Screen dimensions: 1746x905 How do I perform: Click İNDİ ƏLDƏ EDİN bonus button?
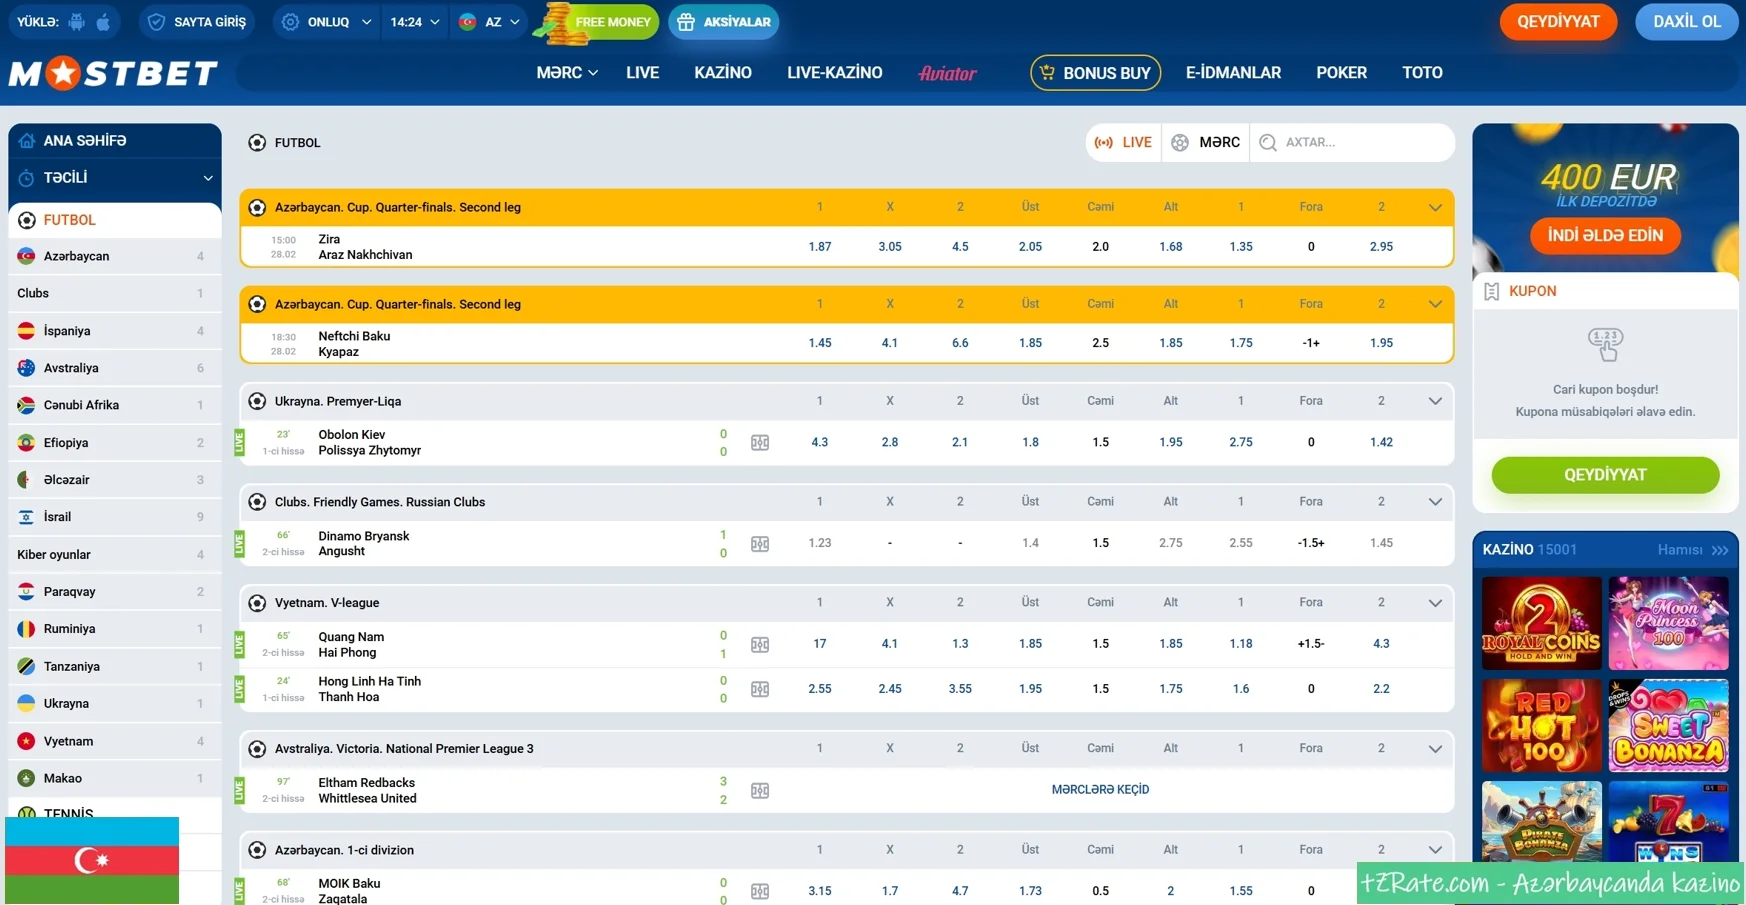(1605, 236)
